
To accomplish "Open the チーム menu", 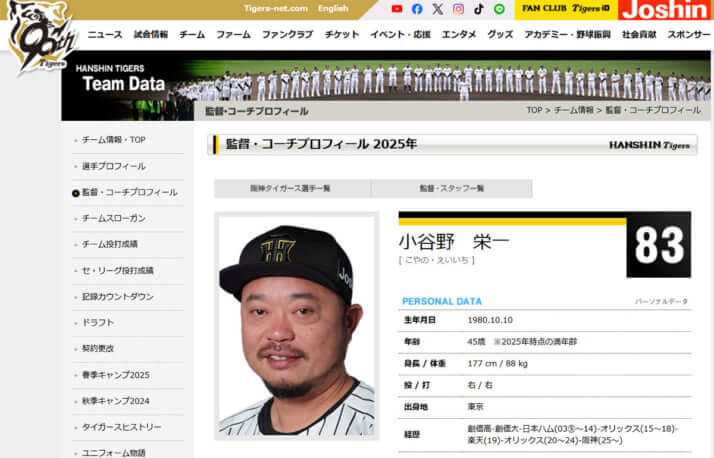I will 192,35.
